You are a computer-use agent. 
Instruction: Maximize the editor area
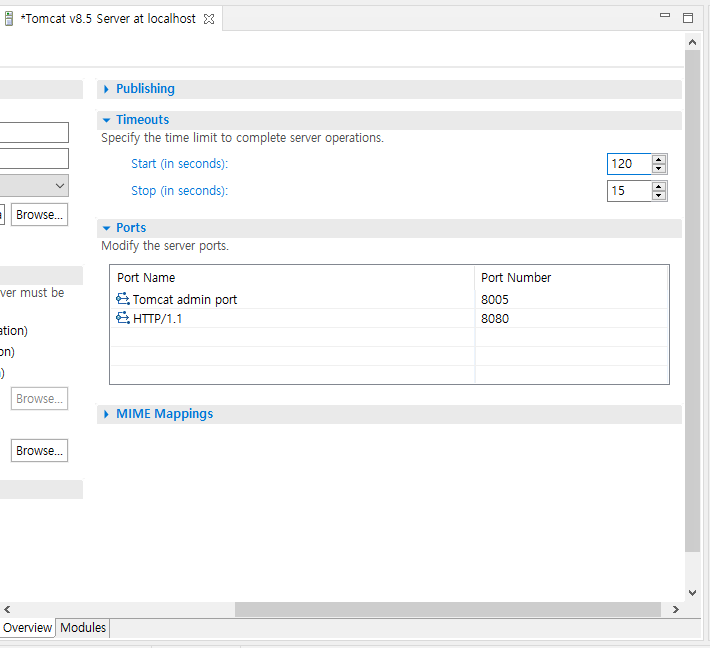(688, 18)
